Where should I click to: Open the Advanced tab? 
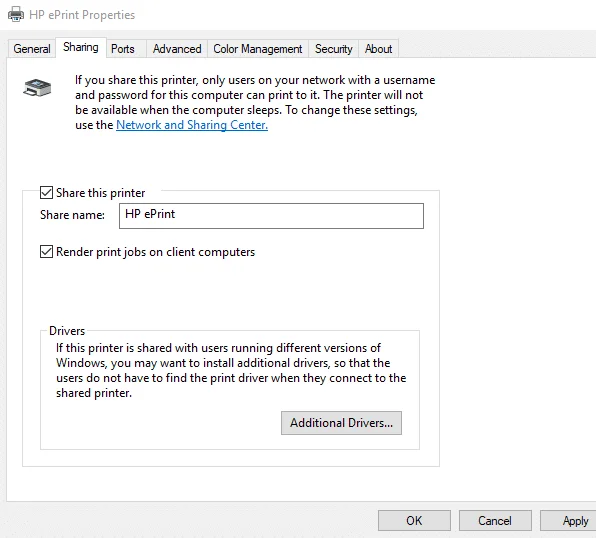point(177,49)
